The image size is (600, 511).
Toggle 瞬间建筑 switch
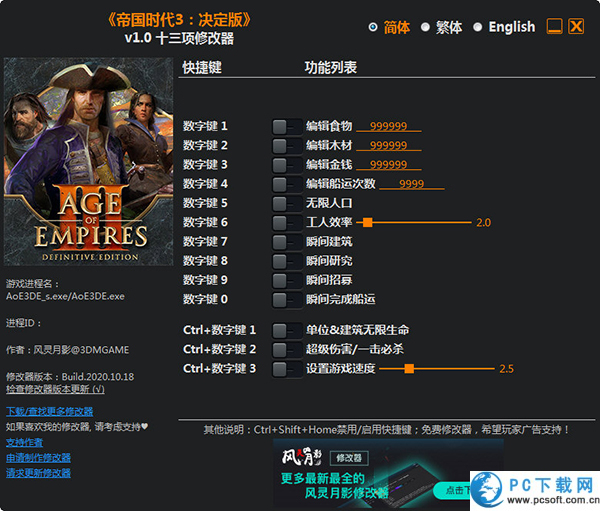point(287,242)
